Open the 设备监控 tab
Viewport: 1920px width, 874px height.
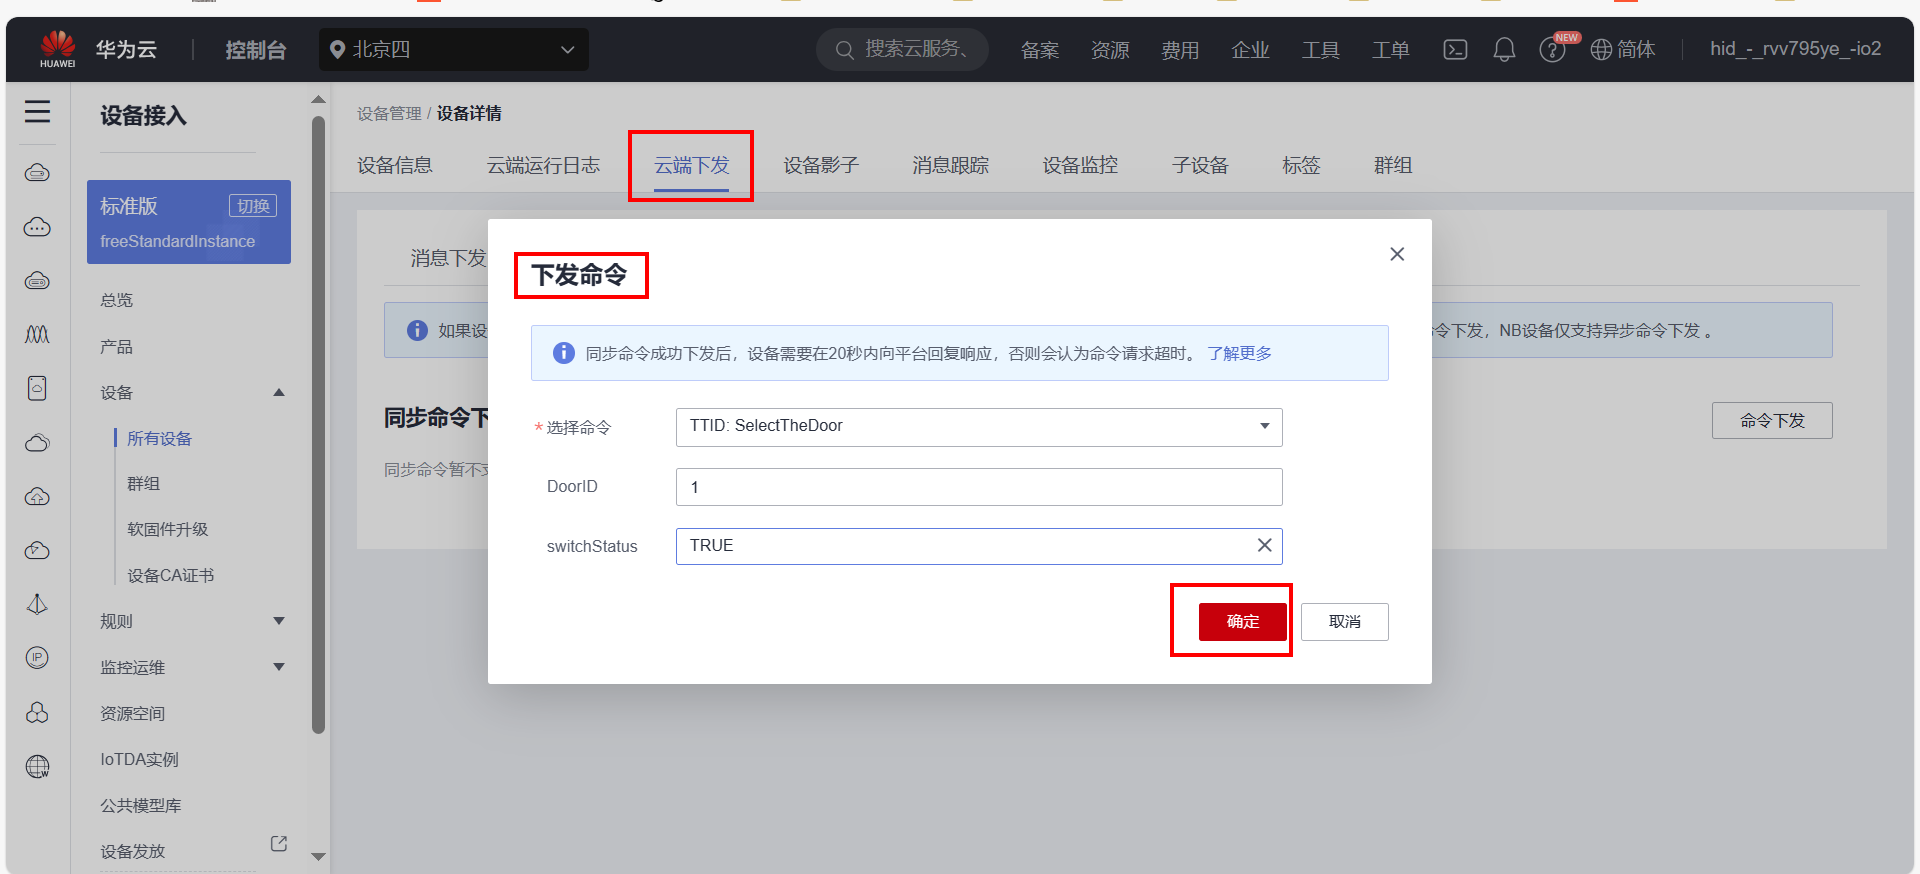click(x=1080, y=166)
